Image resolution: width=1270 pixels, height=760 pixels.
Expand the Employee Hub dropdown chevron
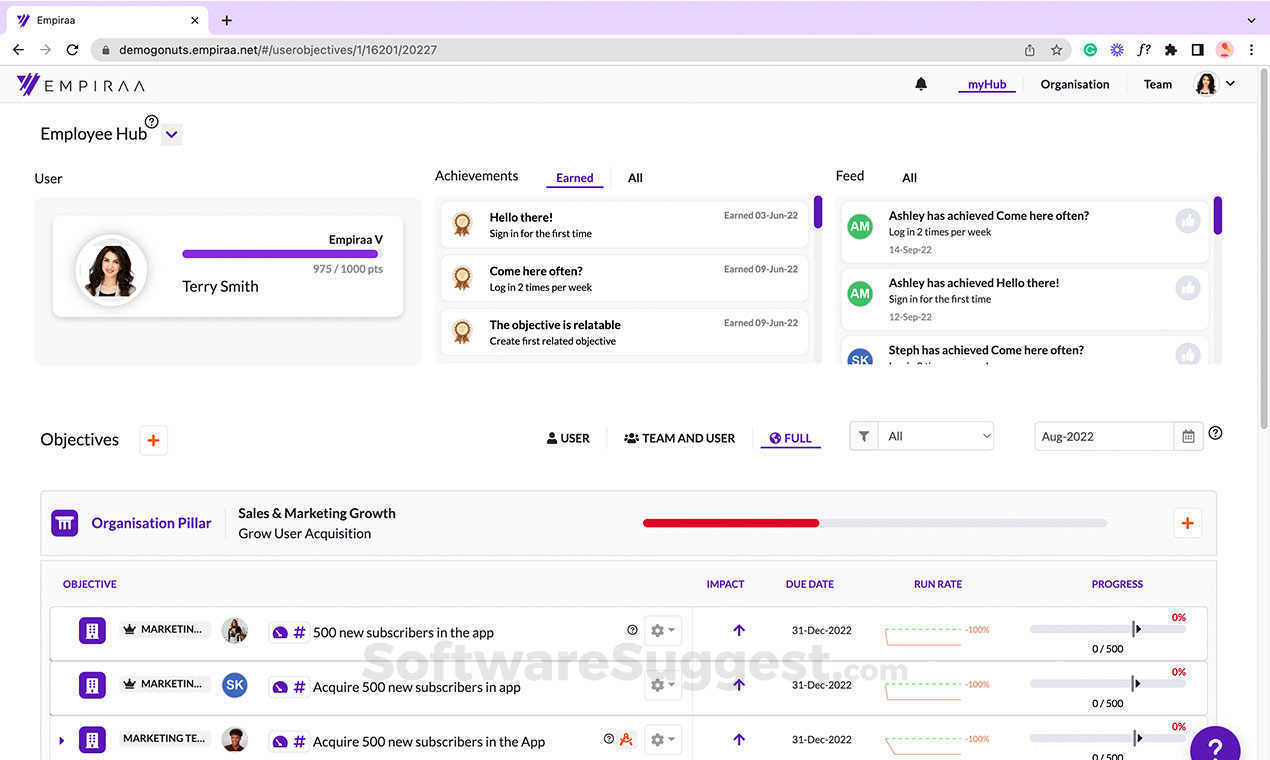171,135
